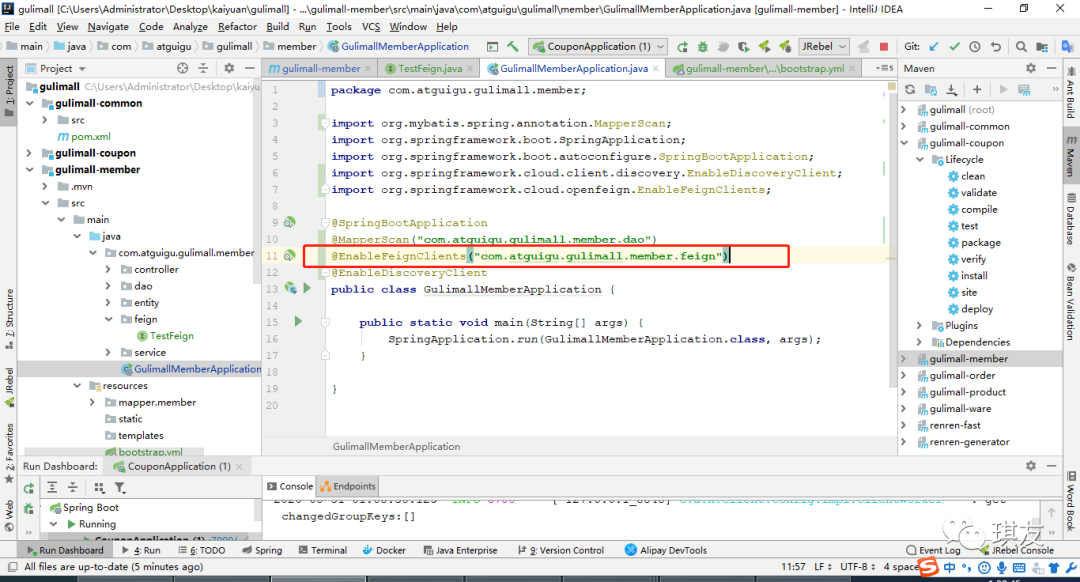Click Git revert undo arrow icon
This screenshot has width=1080, height=582.
995,47
